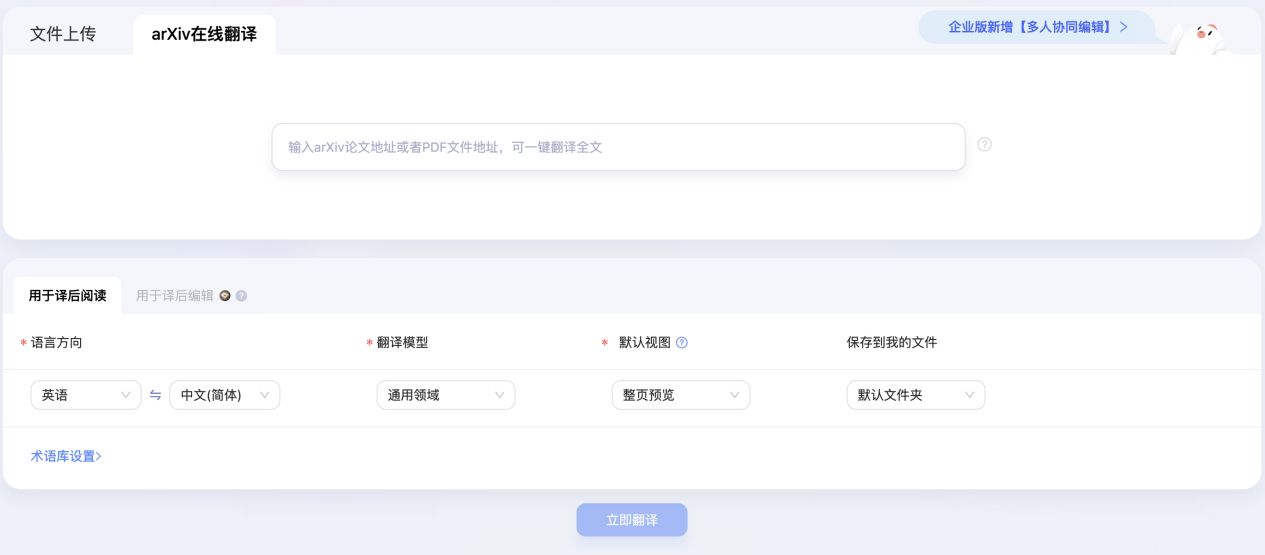Viewport: 1265px width, 555px height.
Task: Open the 中文(简体) target language dropdown
Action: pyautogui.click(x=225, y=395)
